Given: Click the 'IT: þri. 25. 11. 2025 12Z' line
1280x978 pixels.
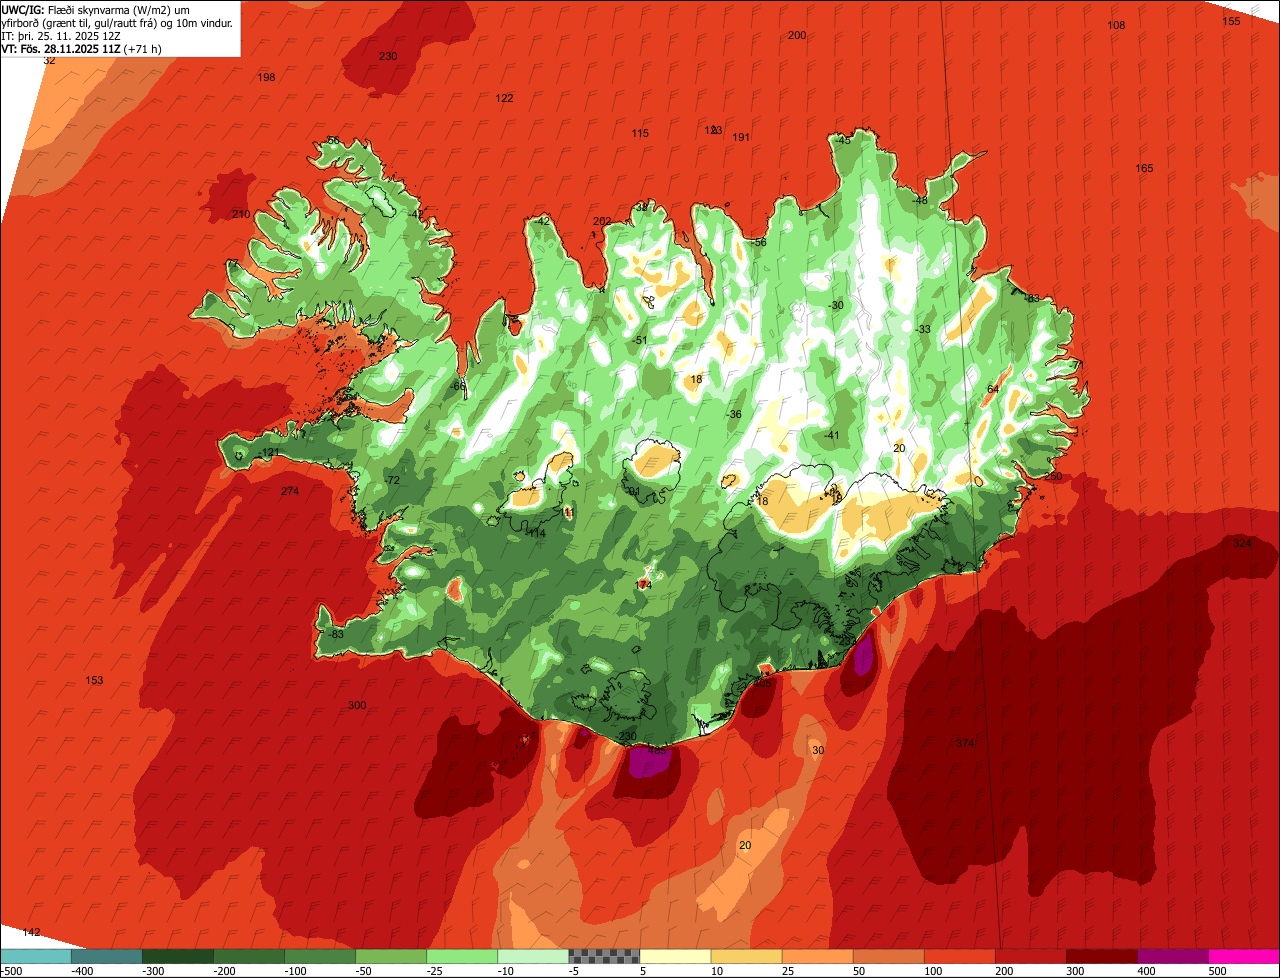Looking at the screenshot, I should tap(61, 35).
